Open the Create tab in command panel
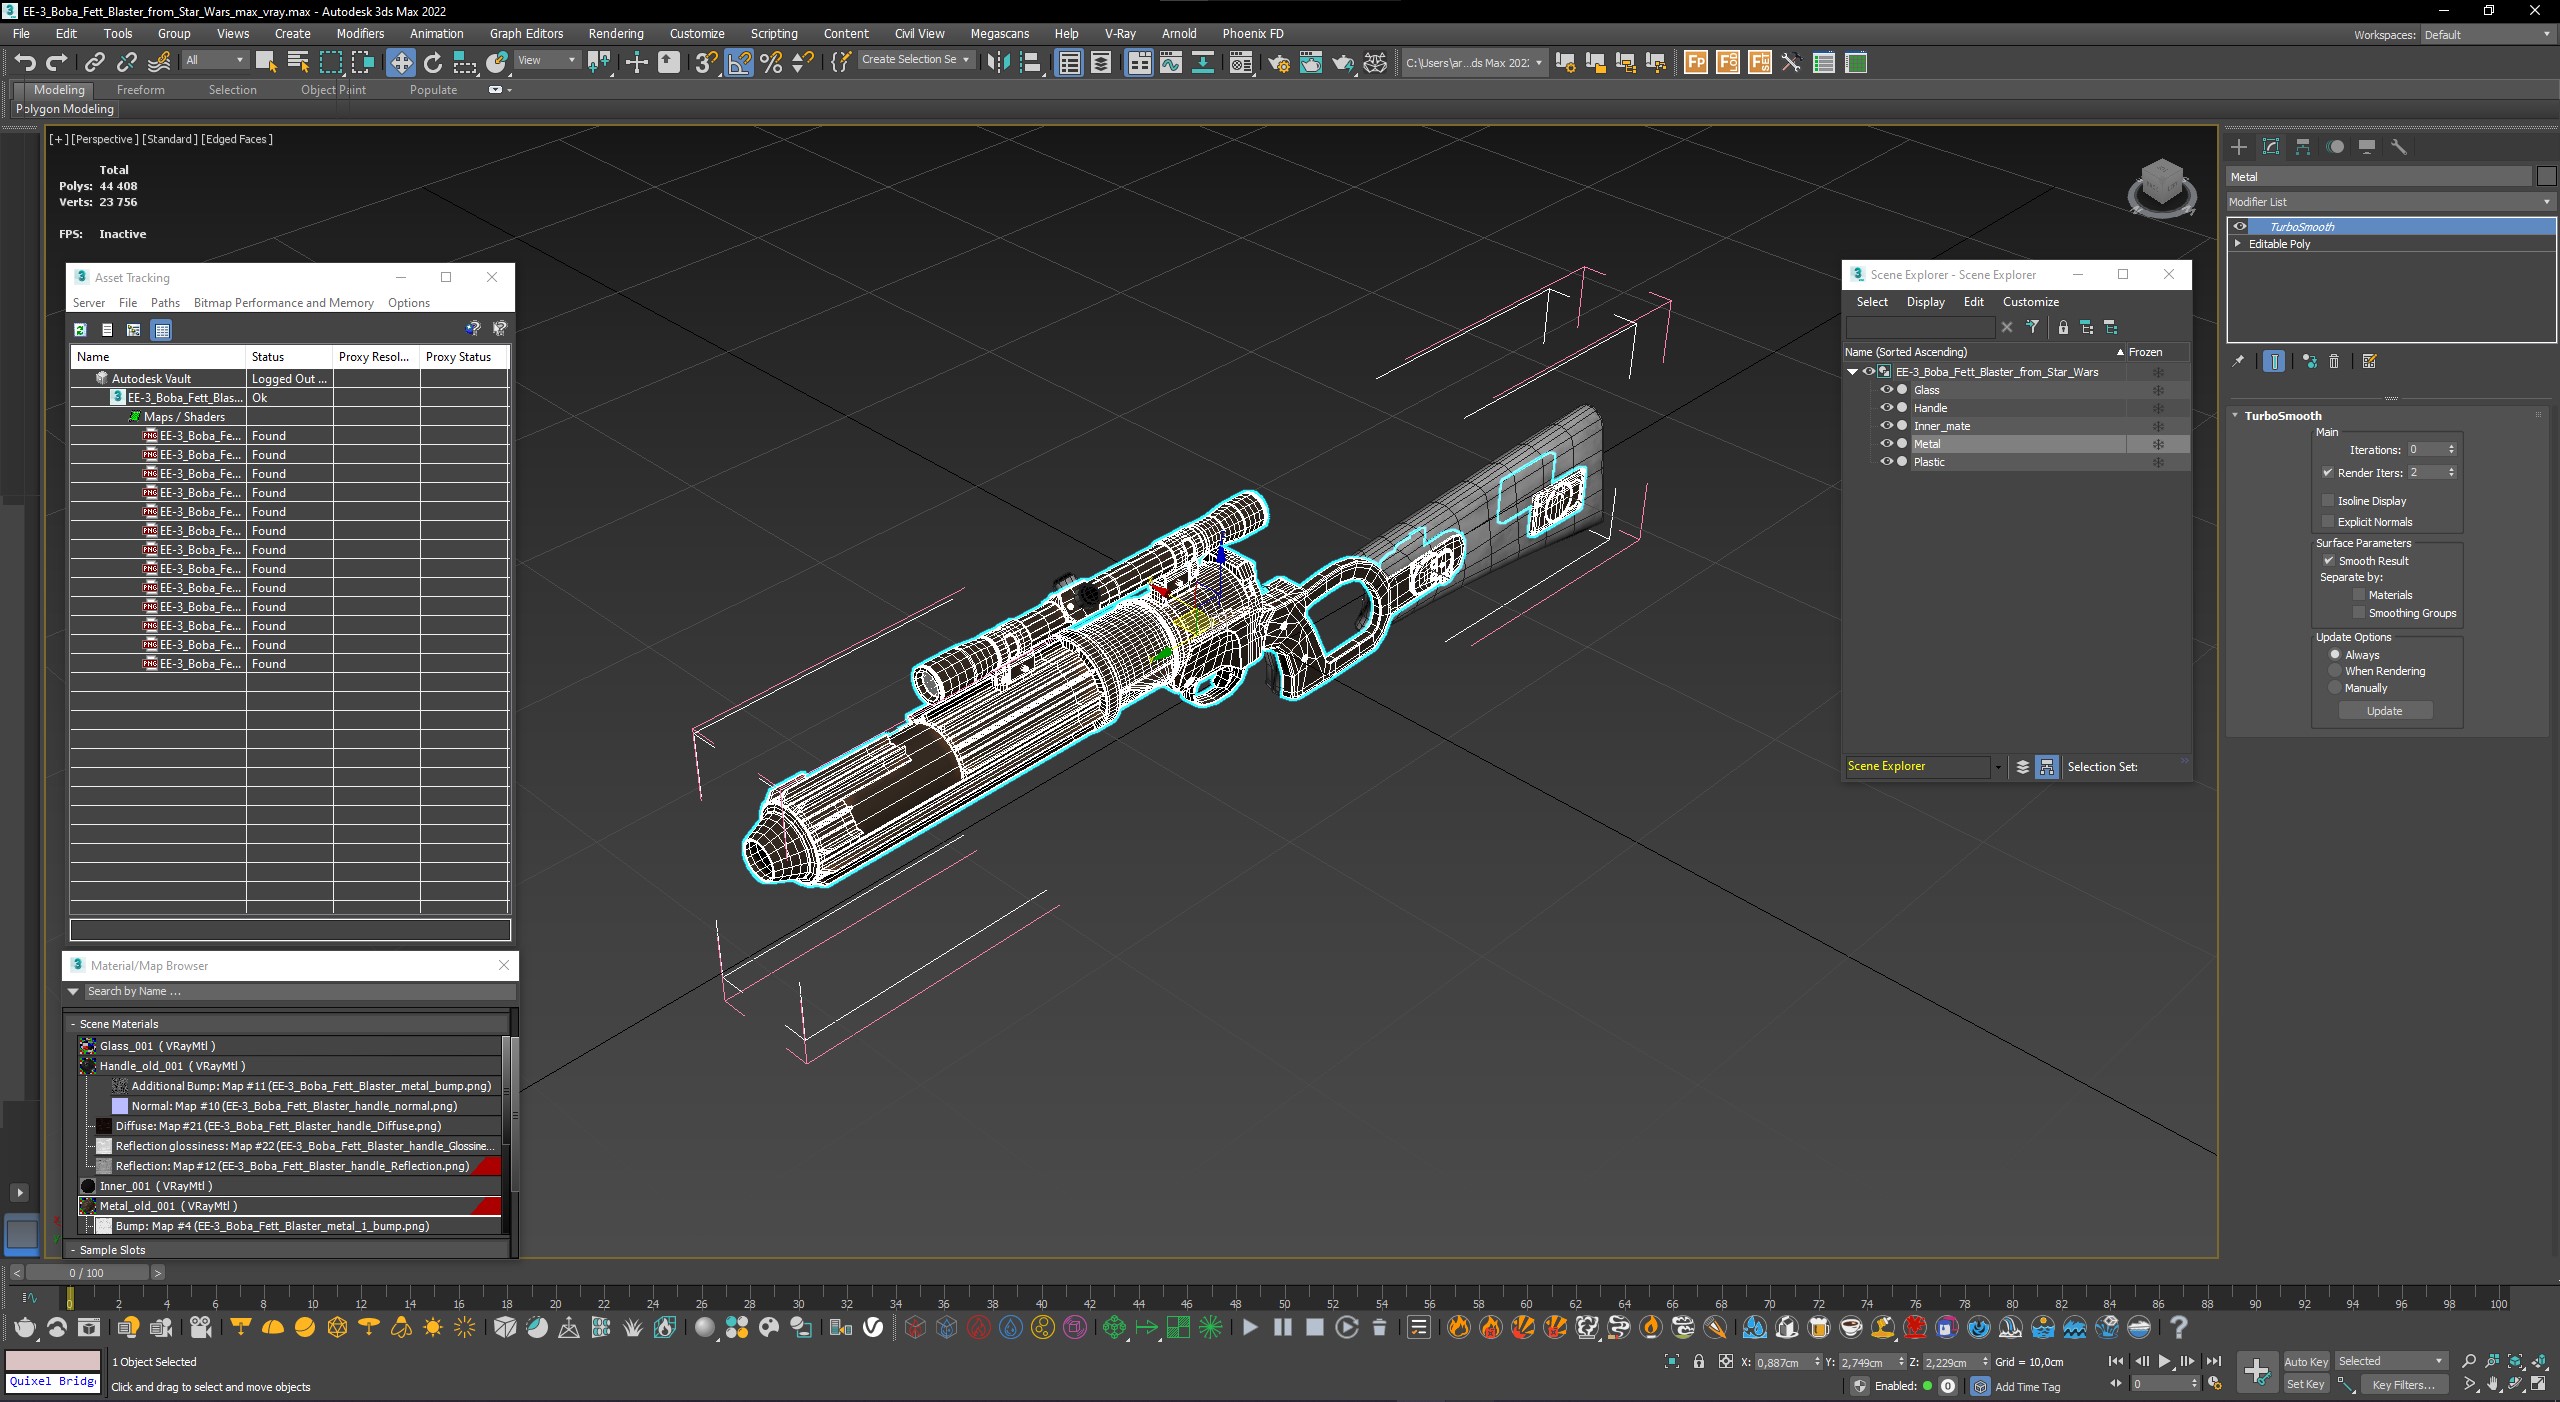Viewport: 2560px width, 1402px height. click(2239, 147)
